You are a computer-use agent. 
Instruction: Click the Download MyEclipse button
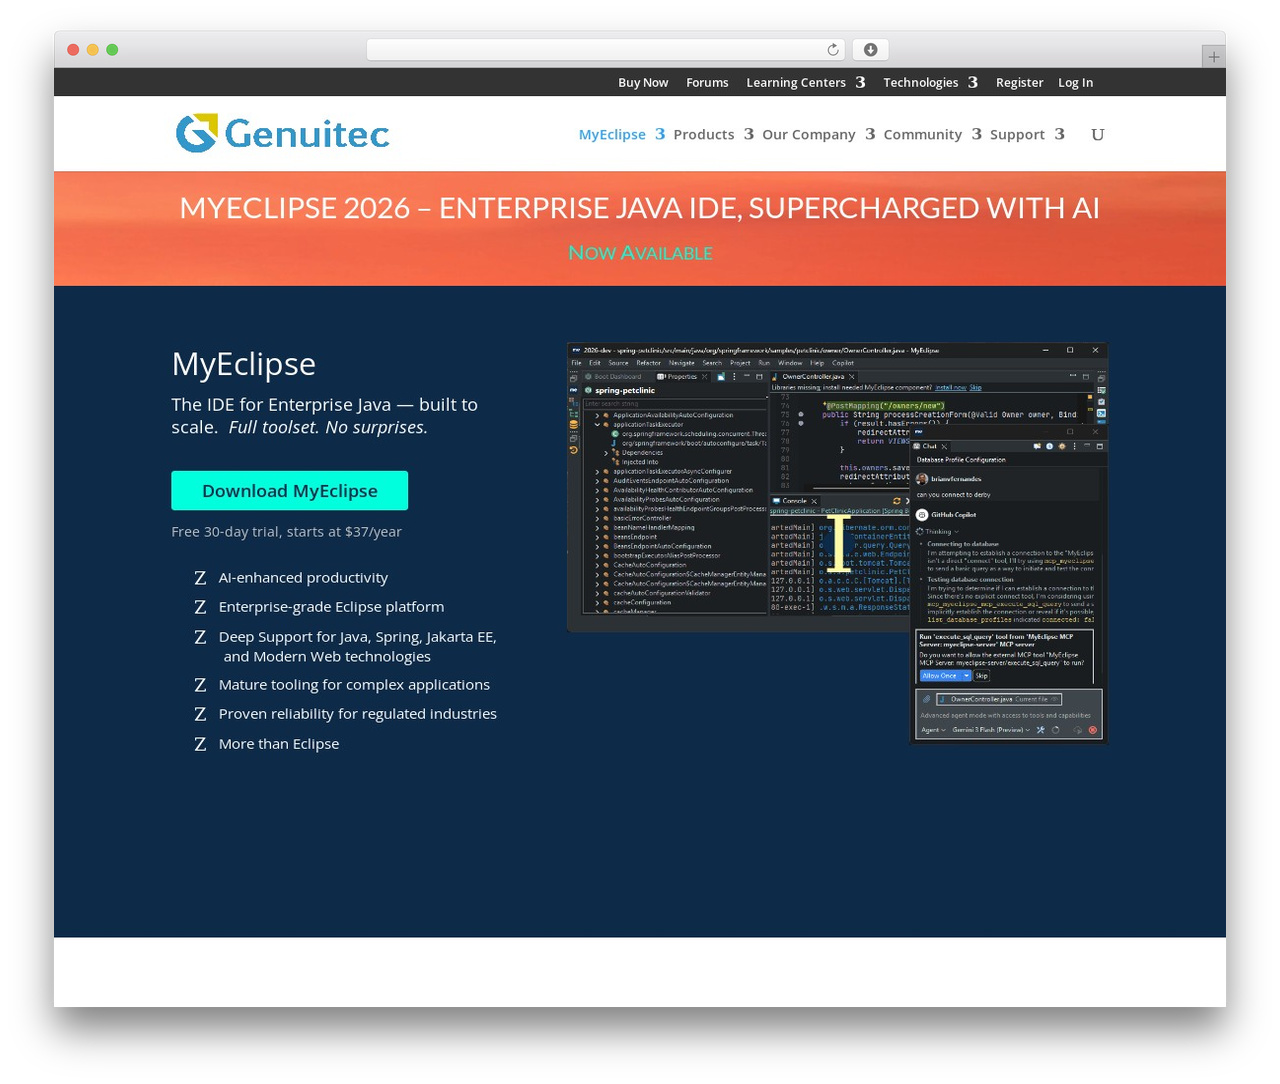point(290,491)
